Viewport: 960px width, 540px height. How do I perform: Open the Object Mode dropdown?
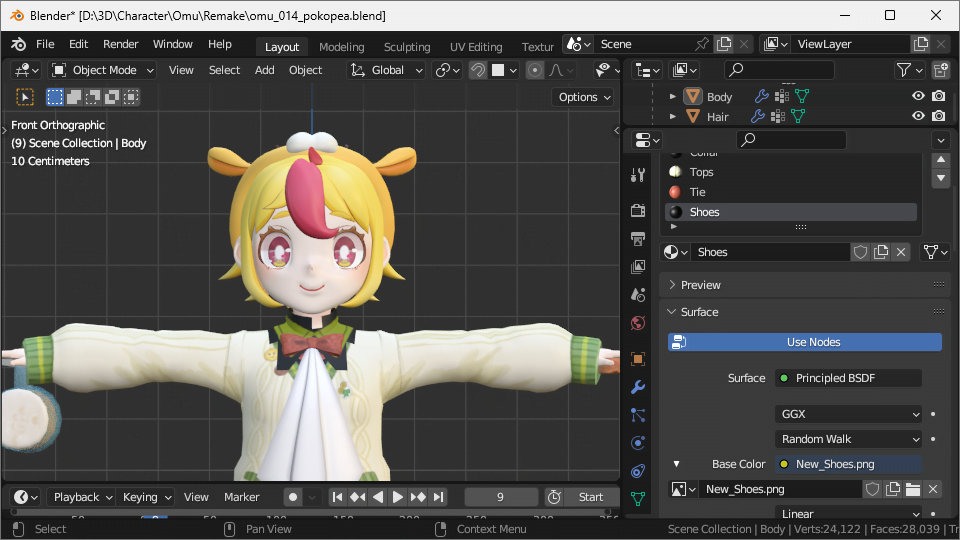pos(103,70)
